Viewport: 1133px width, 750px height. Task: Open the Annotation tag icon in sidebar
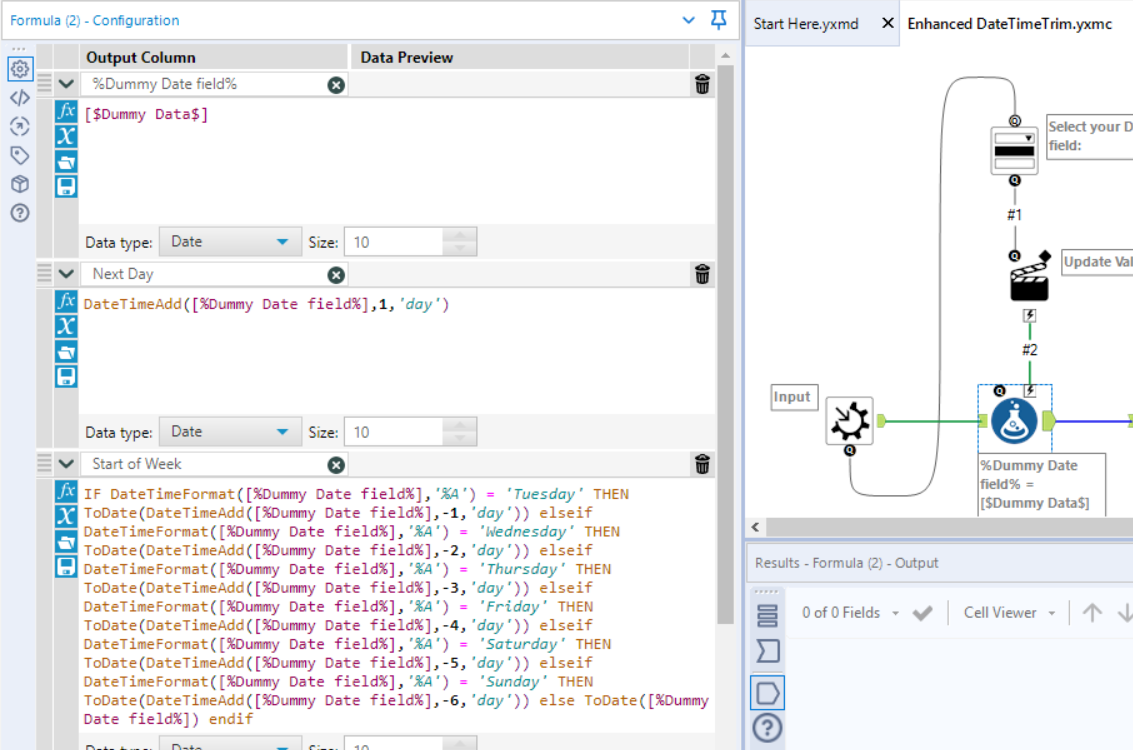[x=19, y=155]
